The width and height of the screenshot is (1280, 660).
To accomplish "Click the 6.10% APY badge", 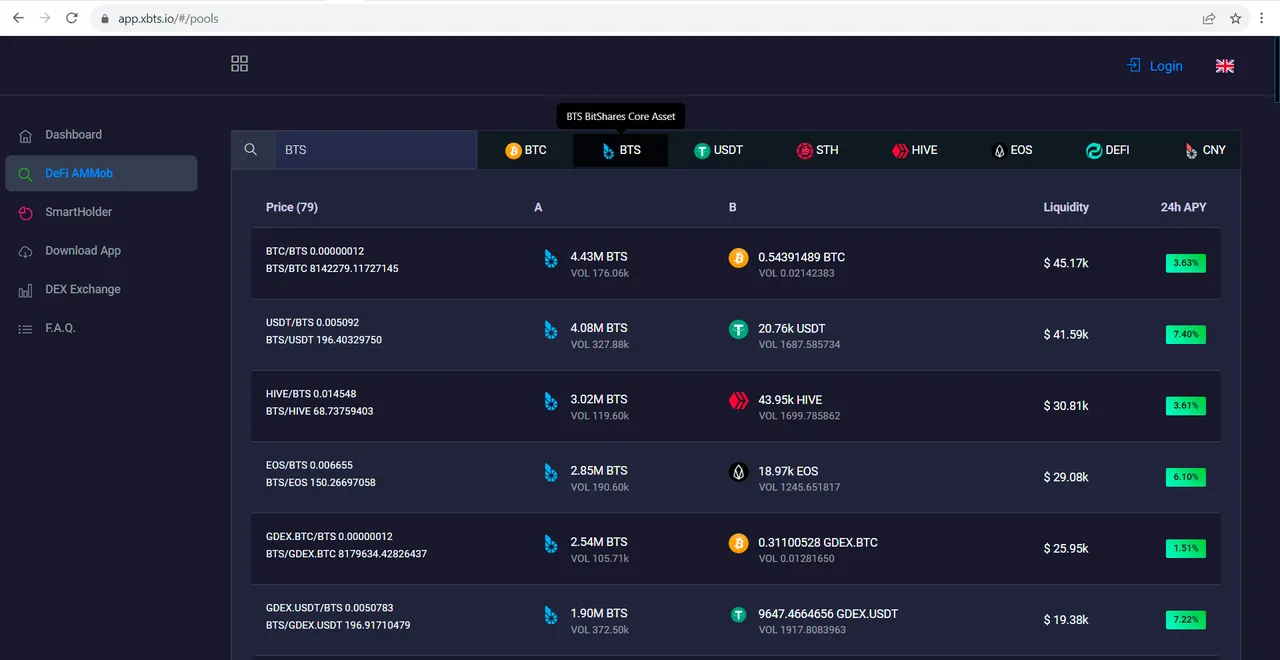I will click(1186, 477).
